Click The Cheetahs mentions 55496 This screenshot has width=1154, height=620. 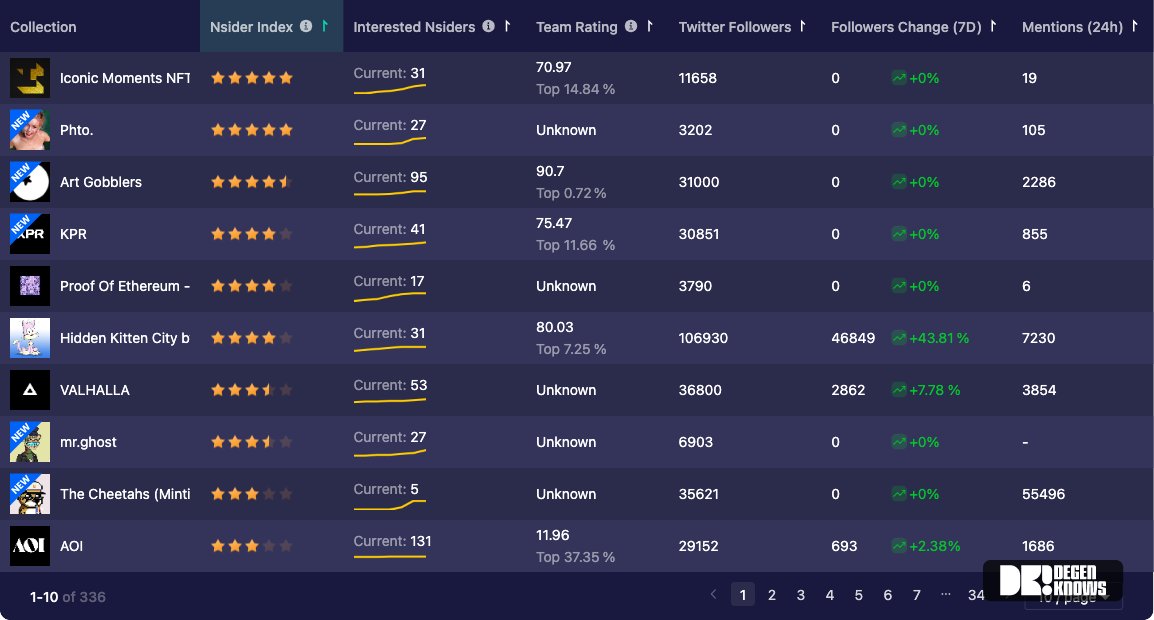[x=1043, y=494]
